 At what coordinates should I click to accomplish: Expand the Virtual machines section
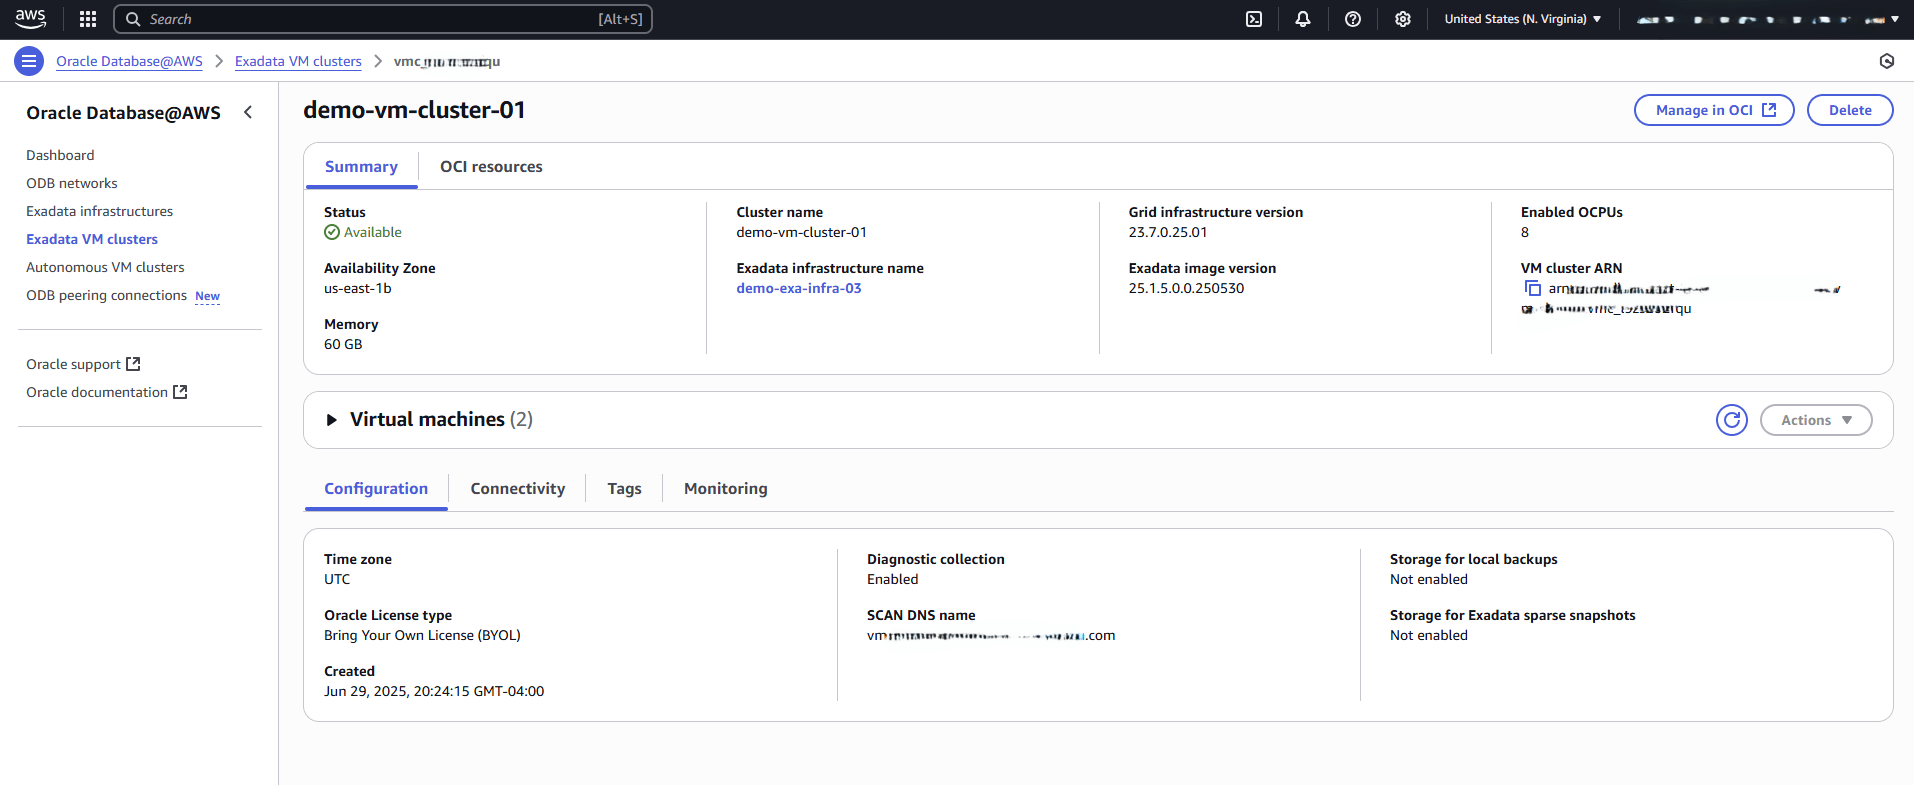pos(331,420)
